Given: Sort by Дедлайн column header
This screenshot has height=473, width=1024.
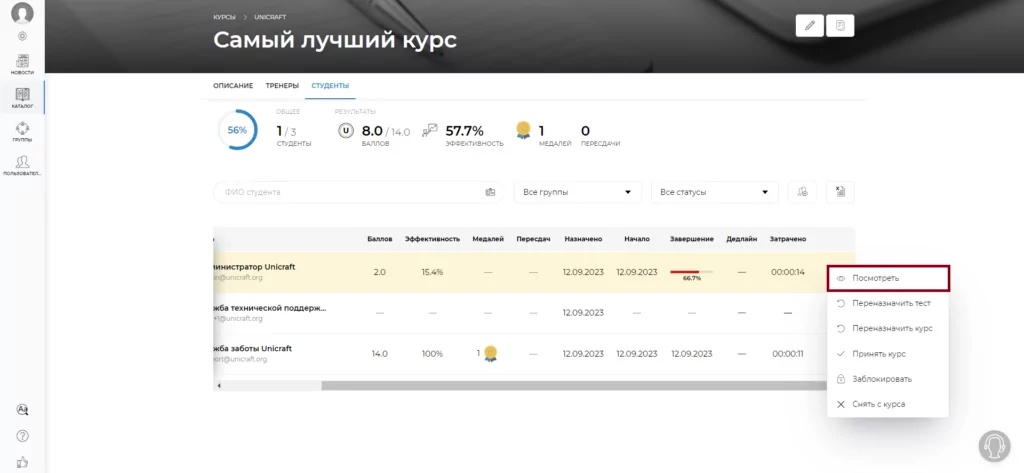Looking at the screenshot, I should pos(741,239).
